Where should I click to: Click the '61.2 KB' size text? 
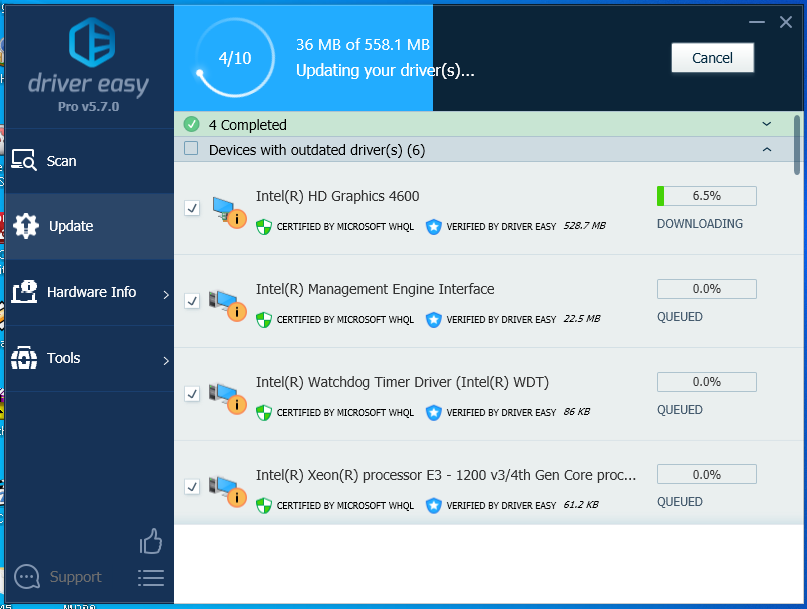pos(581,504)
